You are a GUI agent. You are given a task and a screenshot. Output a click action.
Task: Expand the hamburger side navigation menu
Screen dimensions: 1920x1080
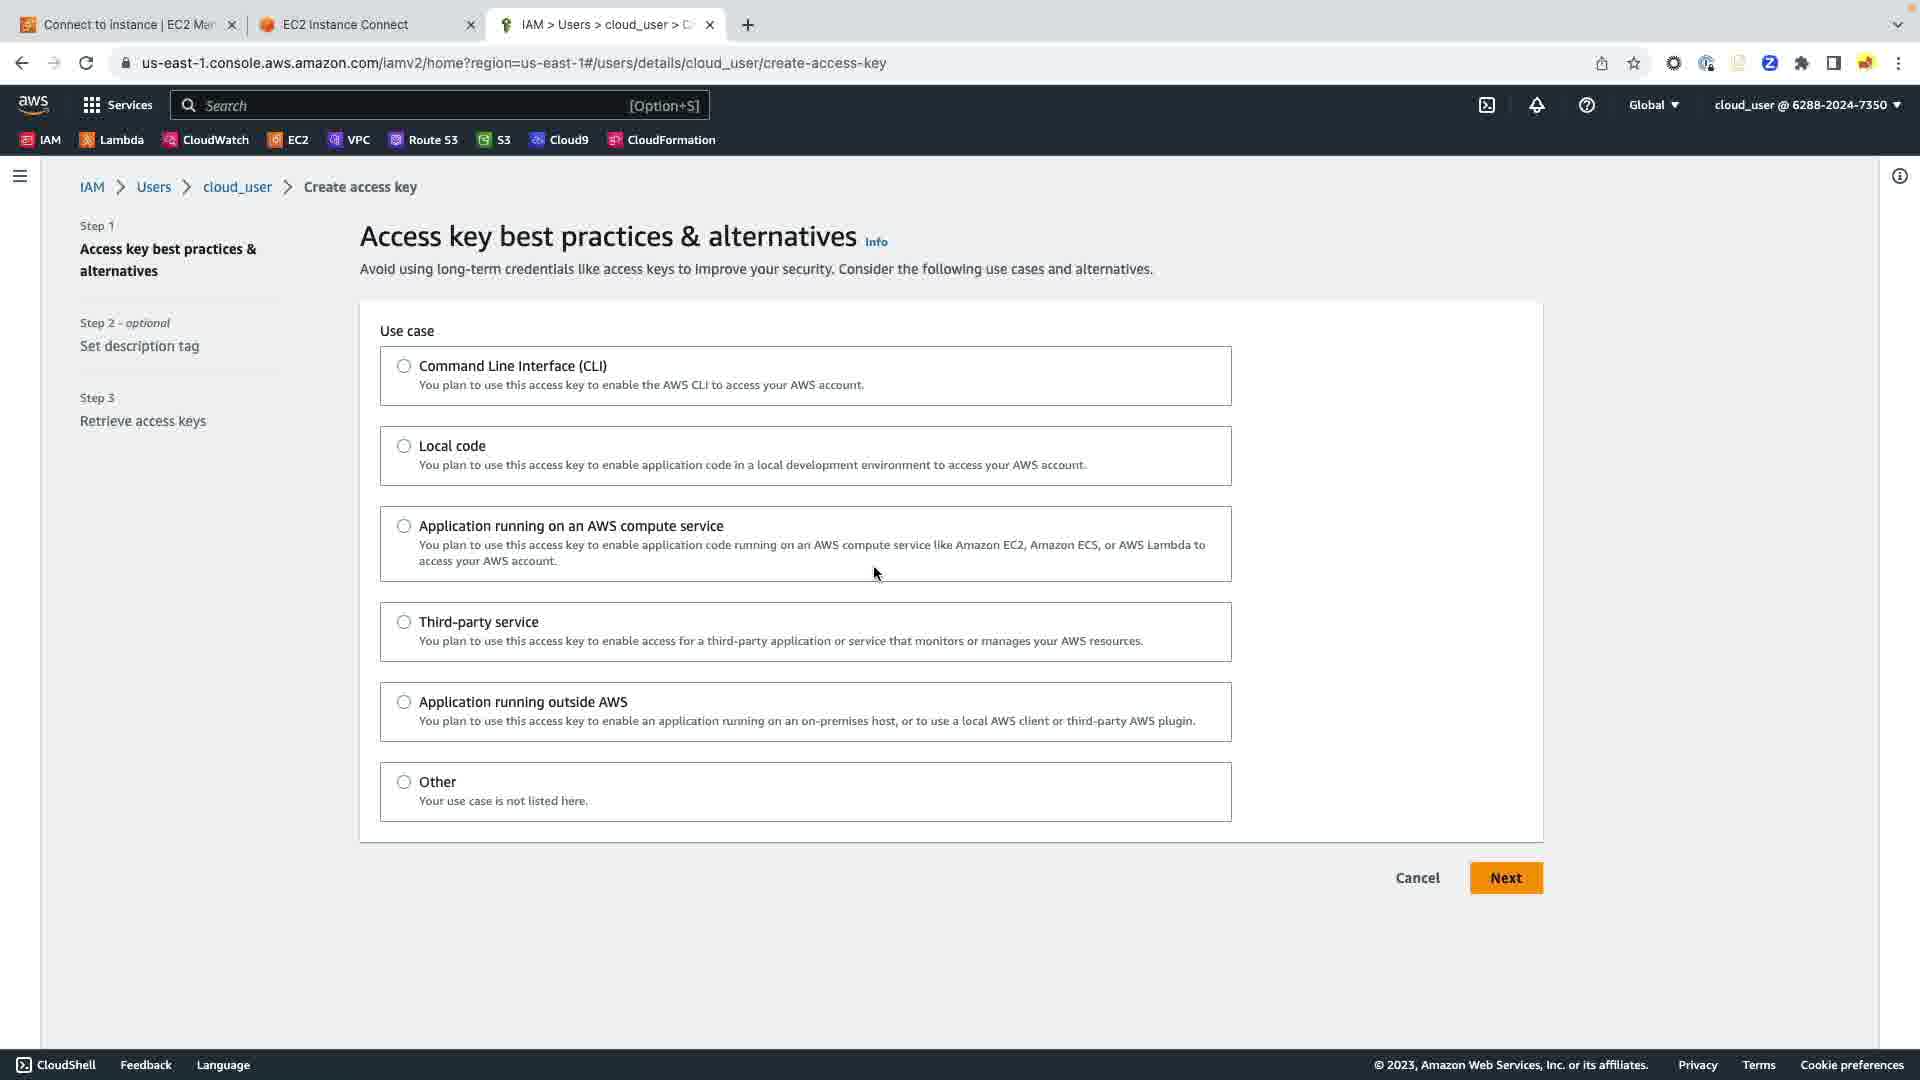pyautogui.click(x=20, y=176)
